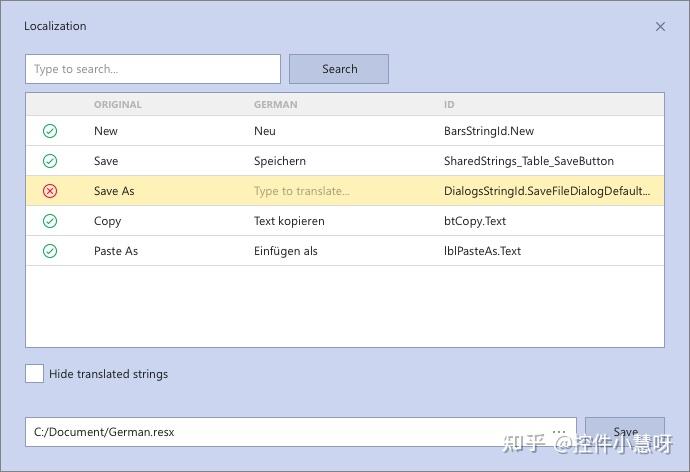Viewport: 690px width, 472px height.
Task: Click the ID column header
Action: 449,104
